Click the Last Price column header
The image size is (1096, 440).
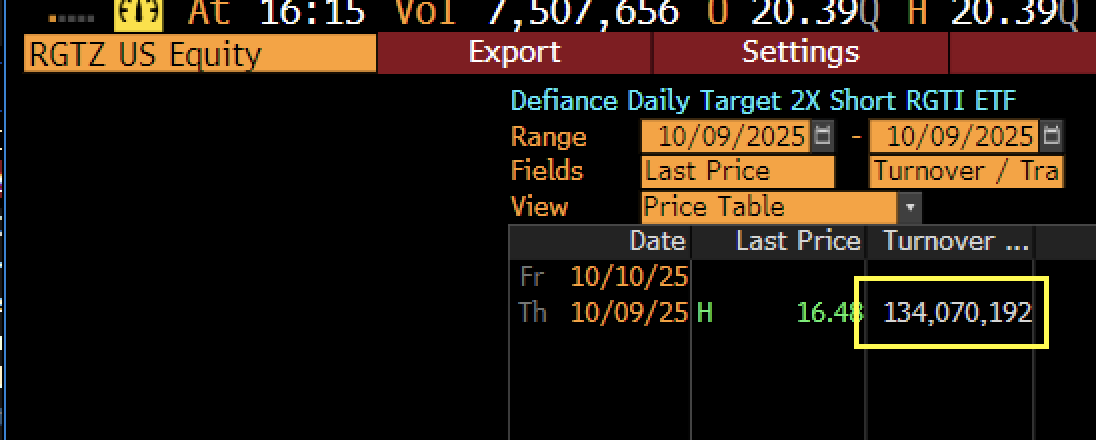tap(779, 242)
